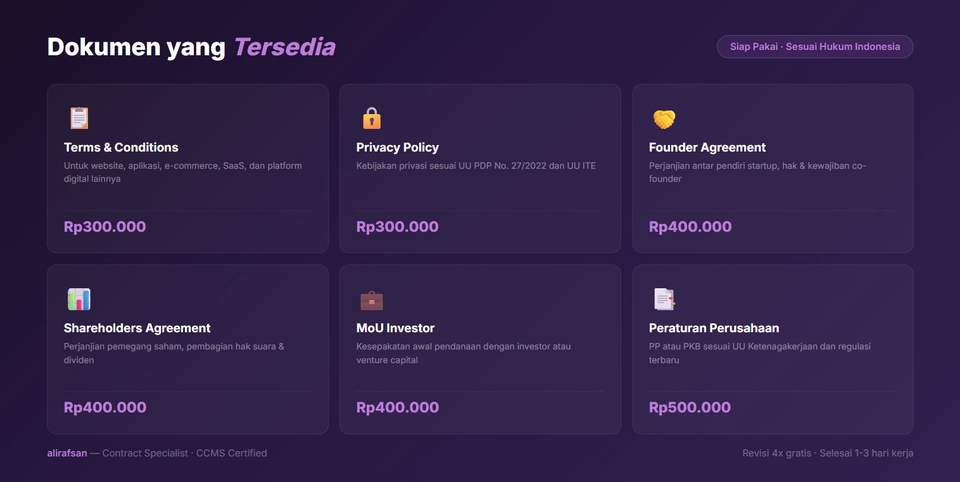Click the Siap Pakai badge
Screen dimensions: 960x482
click(815, 47)
